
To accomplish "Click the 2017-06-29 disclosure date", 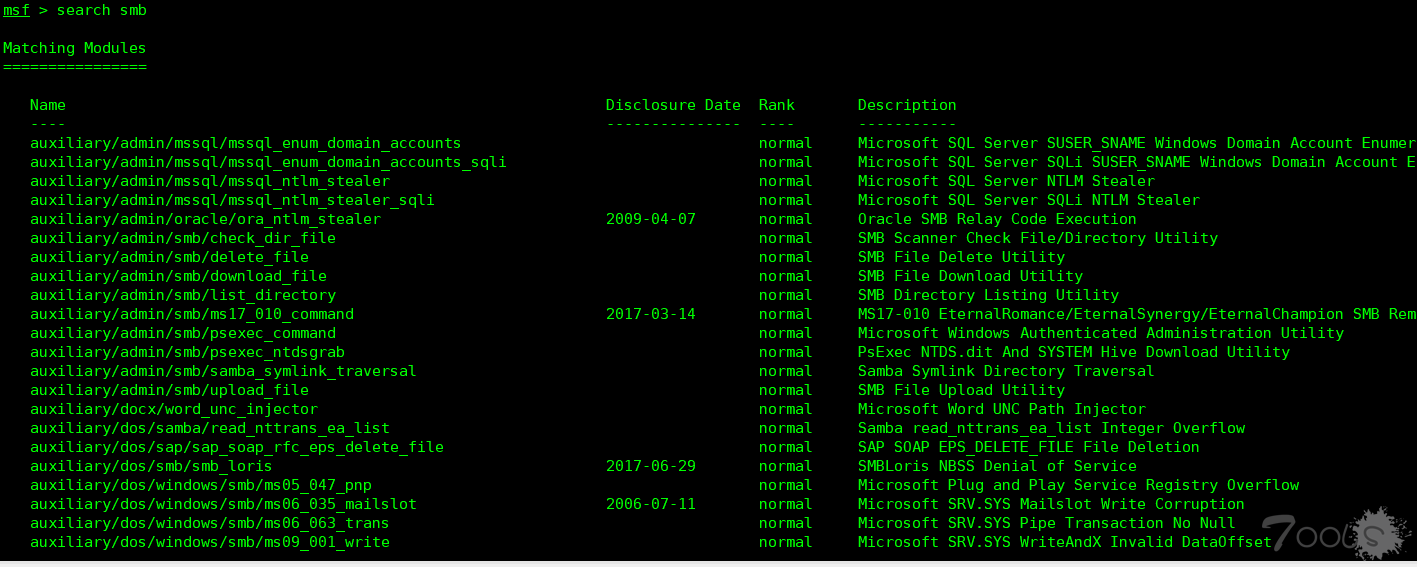I will 651,466.
